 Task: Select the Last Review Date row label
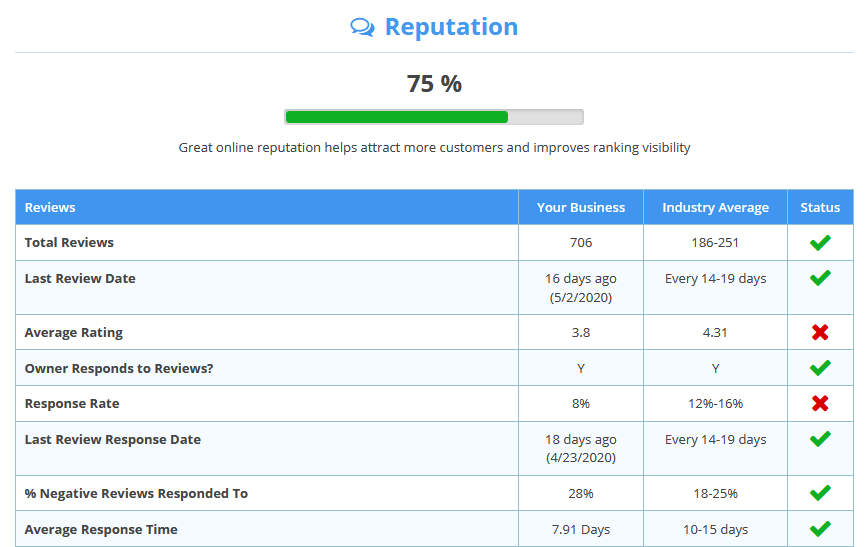click(80, 278)
